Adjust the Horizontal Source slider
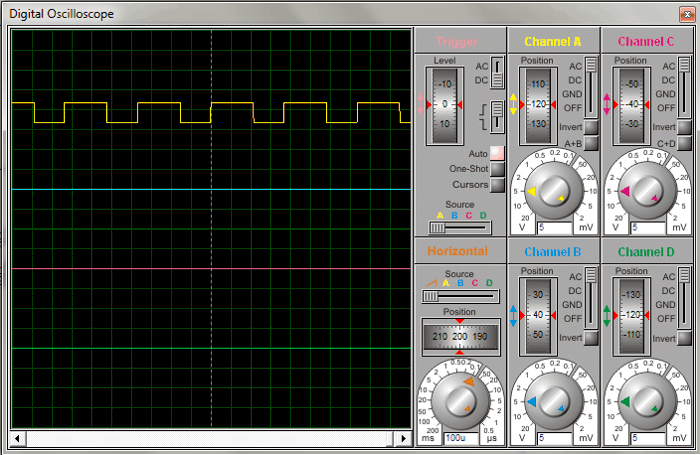Viewport: 700px width, 455px height. click(x=460, y=296)
